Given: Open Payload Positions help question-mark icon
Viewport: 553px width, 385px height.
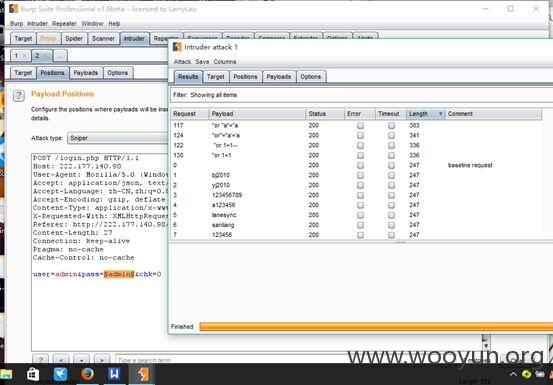Looking at the screenshot, I should pyautogui.click(x=19, y=96).
